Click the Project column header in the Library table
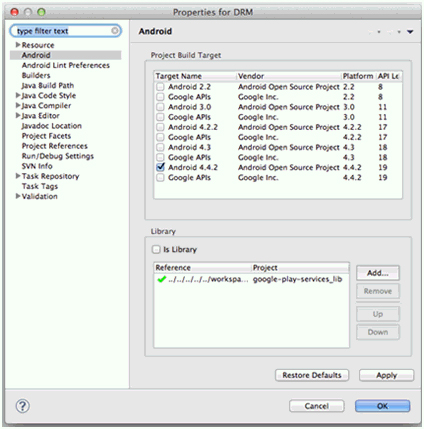The image size is (424, 429). pyautogui.click(x=300, y=268)
